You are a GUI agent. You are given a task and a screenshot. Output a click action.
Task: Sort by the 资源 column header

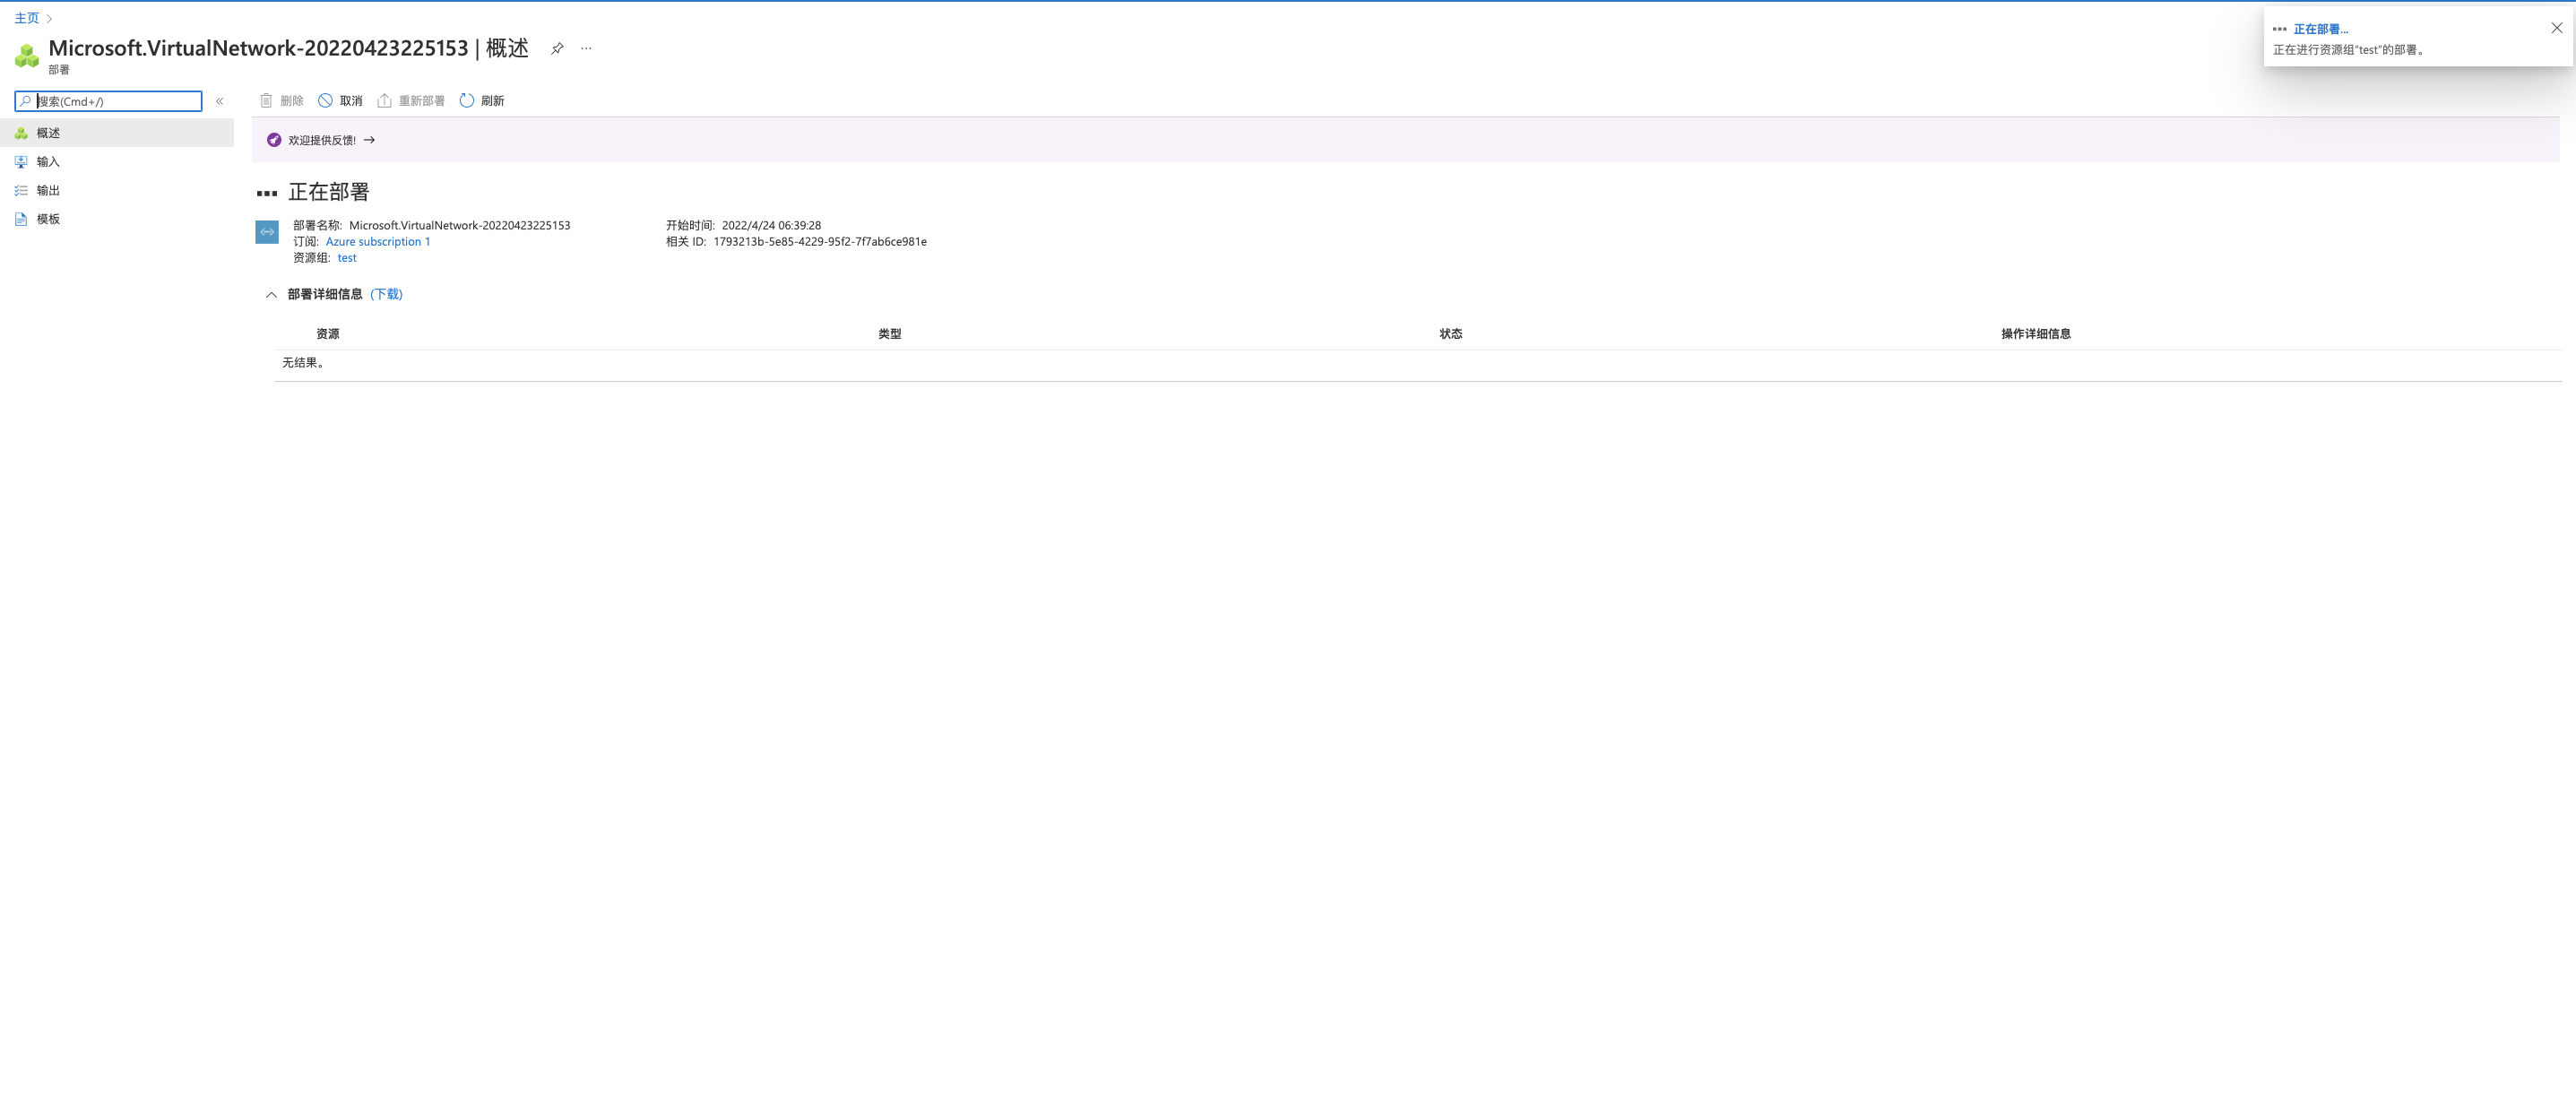pyautogui.click(x=328, y=334)
